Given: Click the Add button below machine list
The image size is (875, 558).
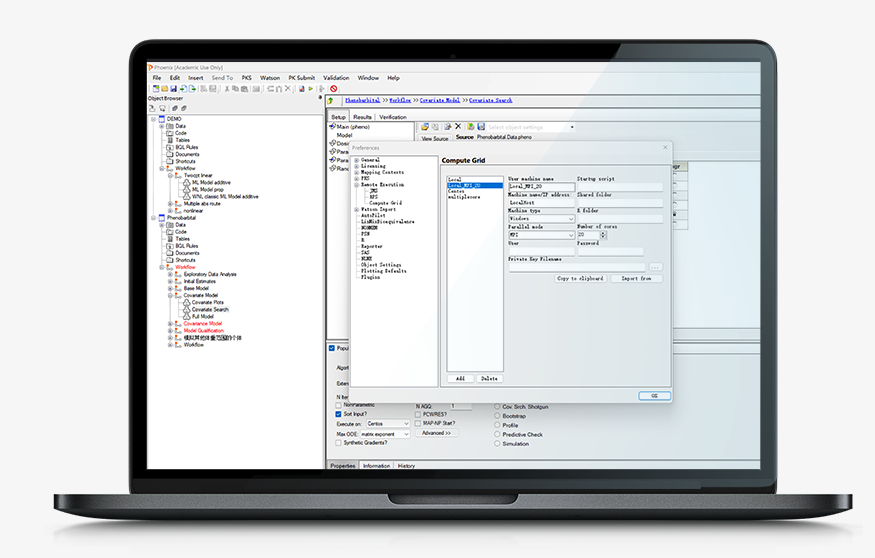Looking at the screenshot, I should coord(460,379).
